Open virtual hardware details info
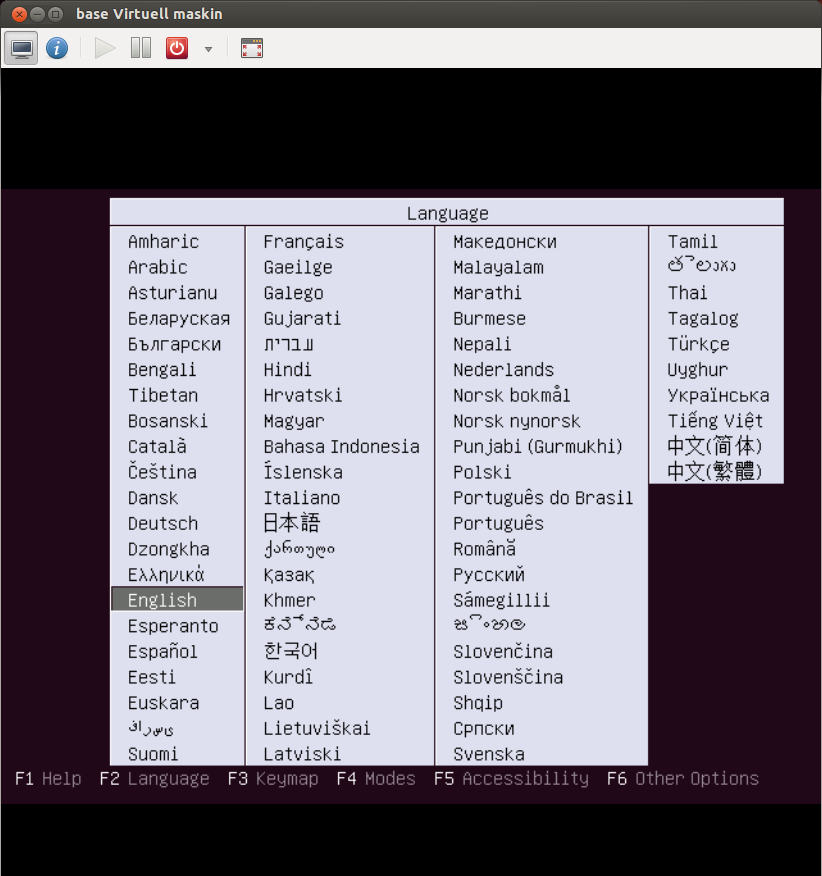 [x=57, y=48]
